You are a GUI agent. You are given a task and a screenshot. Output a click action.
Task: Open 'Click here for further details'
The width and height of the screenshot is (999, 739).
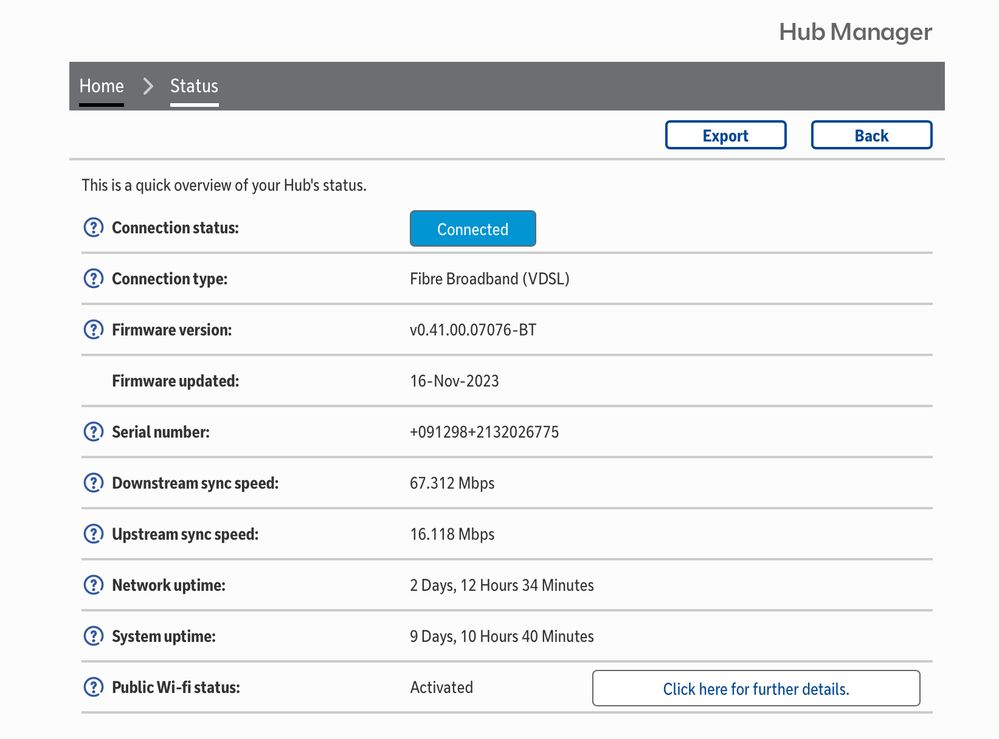[755, 688]
